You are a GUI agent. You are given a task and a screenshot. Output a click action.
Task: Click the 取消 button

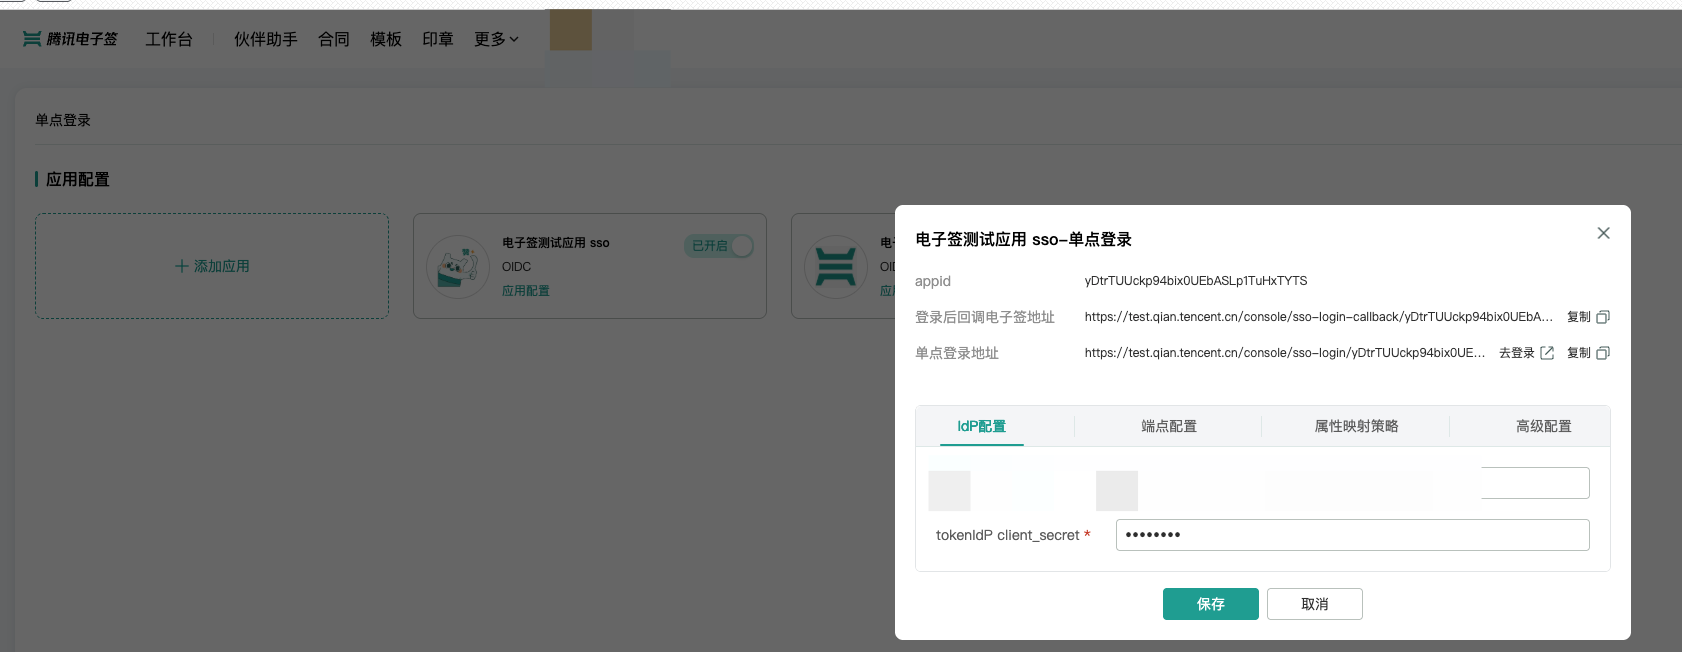[x=1314, y=604]
